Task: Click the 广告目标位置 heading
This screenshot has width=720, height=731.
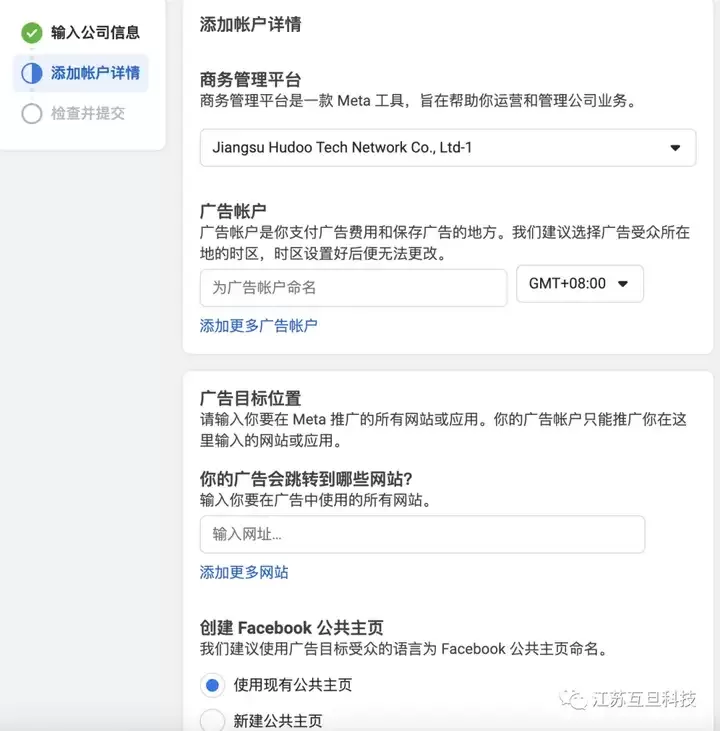Action: coord(250,399)
